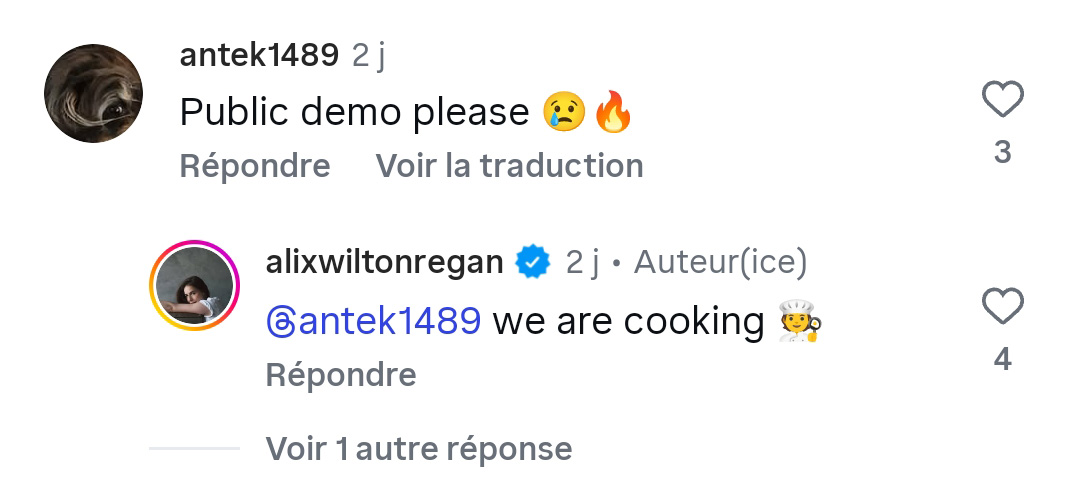Click the 2 j timestamp on antek1489's comment
The width and height of the screenshot is (1080, 498).
pos(368,56)
